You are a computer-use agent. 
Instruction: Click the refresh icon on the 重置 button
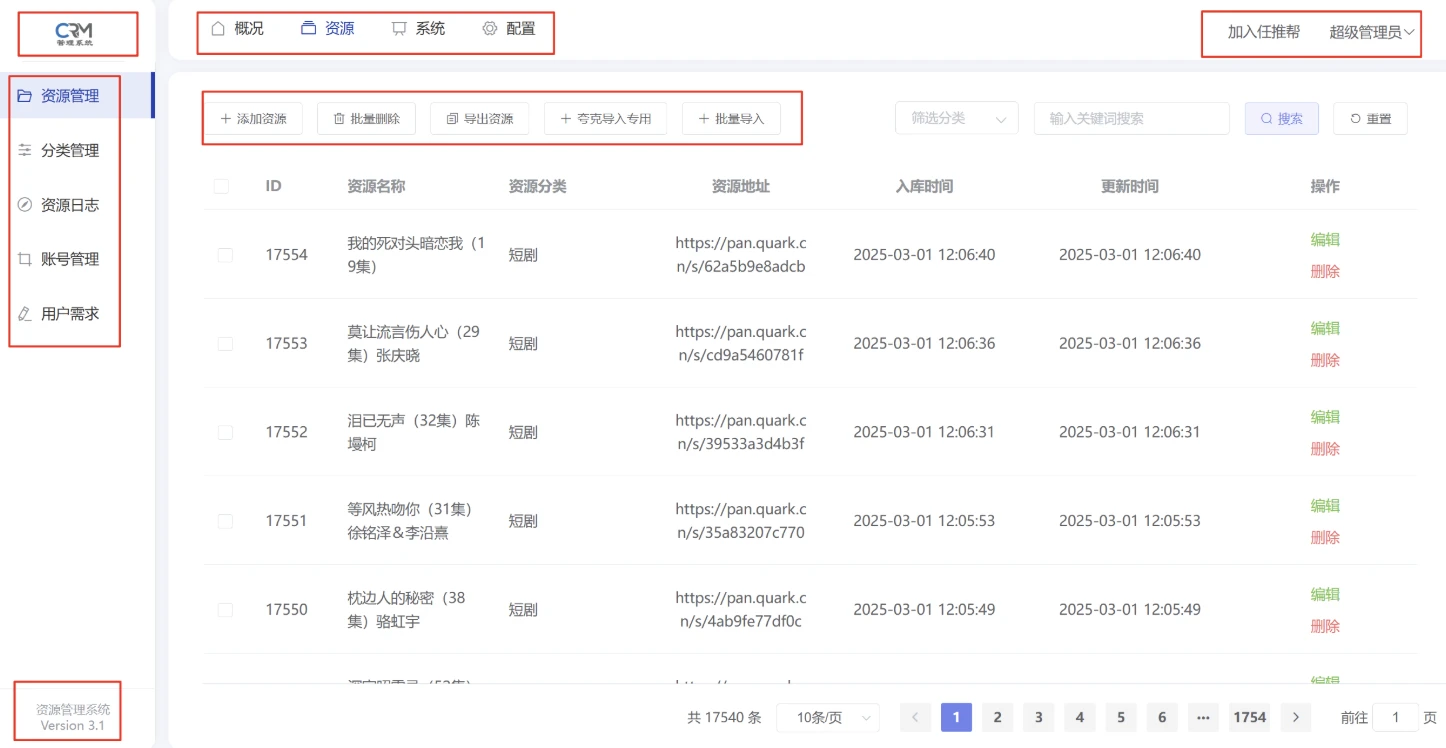[x=1353, y=118]
